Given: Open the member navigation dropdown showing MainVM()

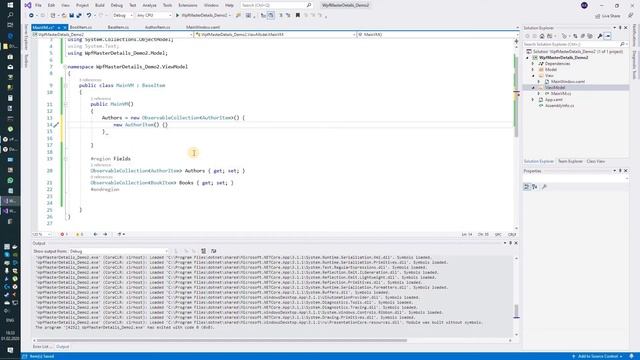Looking at the screenshot, I should coord(438,35).
